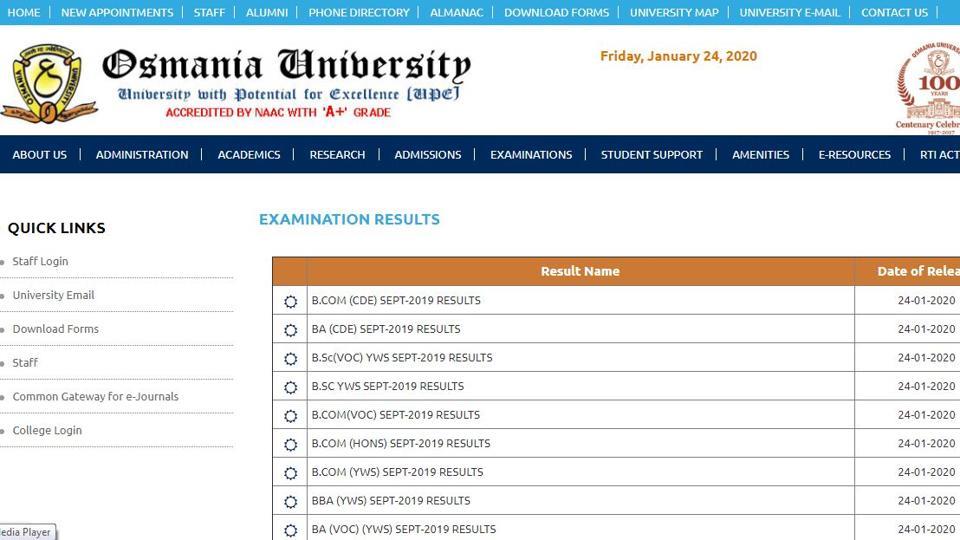This screenshot has width=960, height=540.
Task: Open PHONE DIRECTORY
Action: coord(359,12)
